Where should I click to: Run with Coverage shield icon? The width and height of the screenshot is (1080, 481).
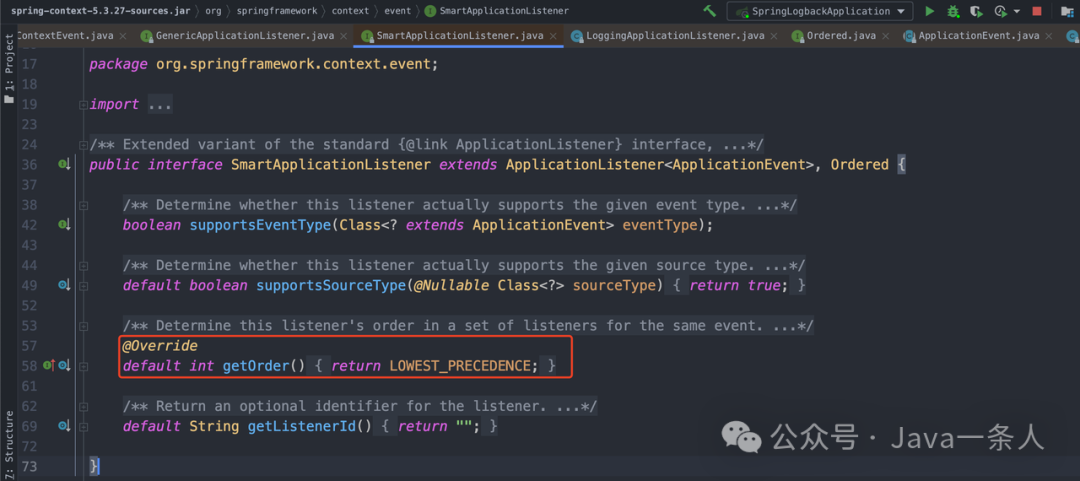click(976, 11)
